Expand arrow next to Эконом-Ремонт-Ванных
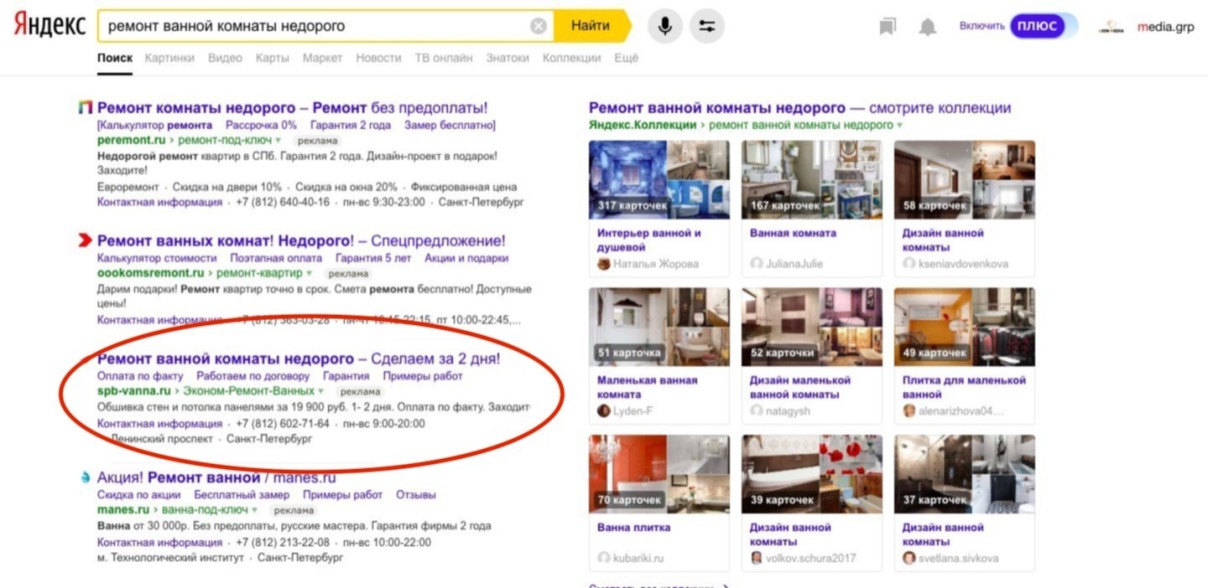This screenshot has height=588, width=1208. point(320,392)
